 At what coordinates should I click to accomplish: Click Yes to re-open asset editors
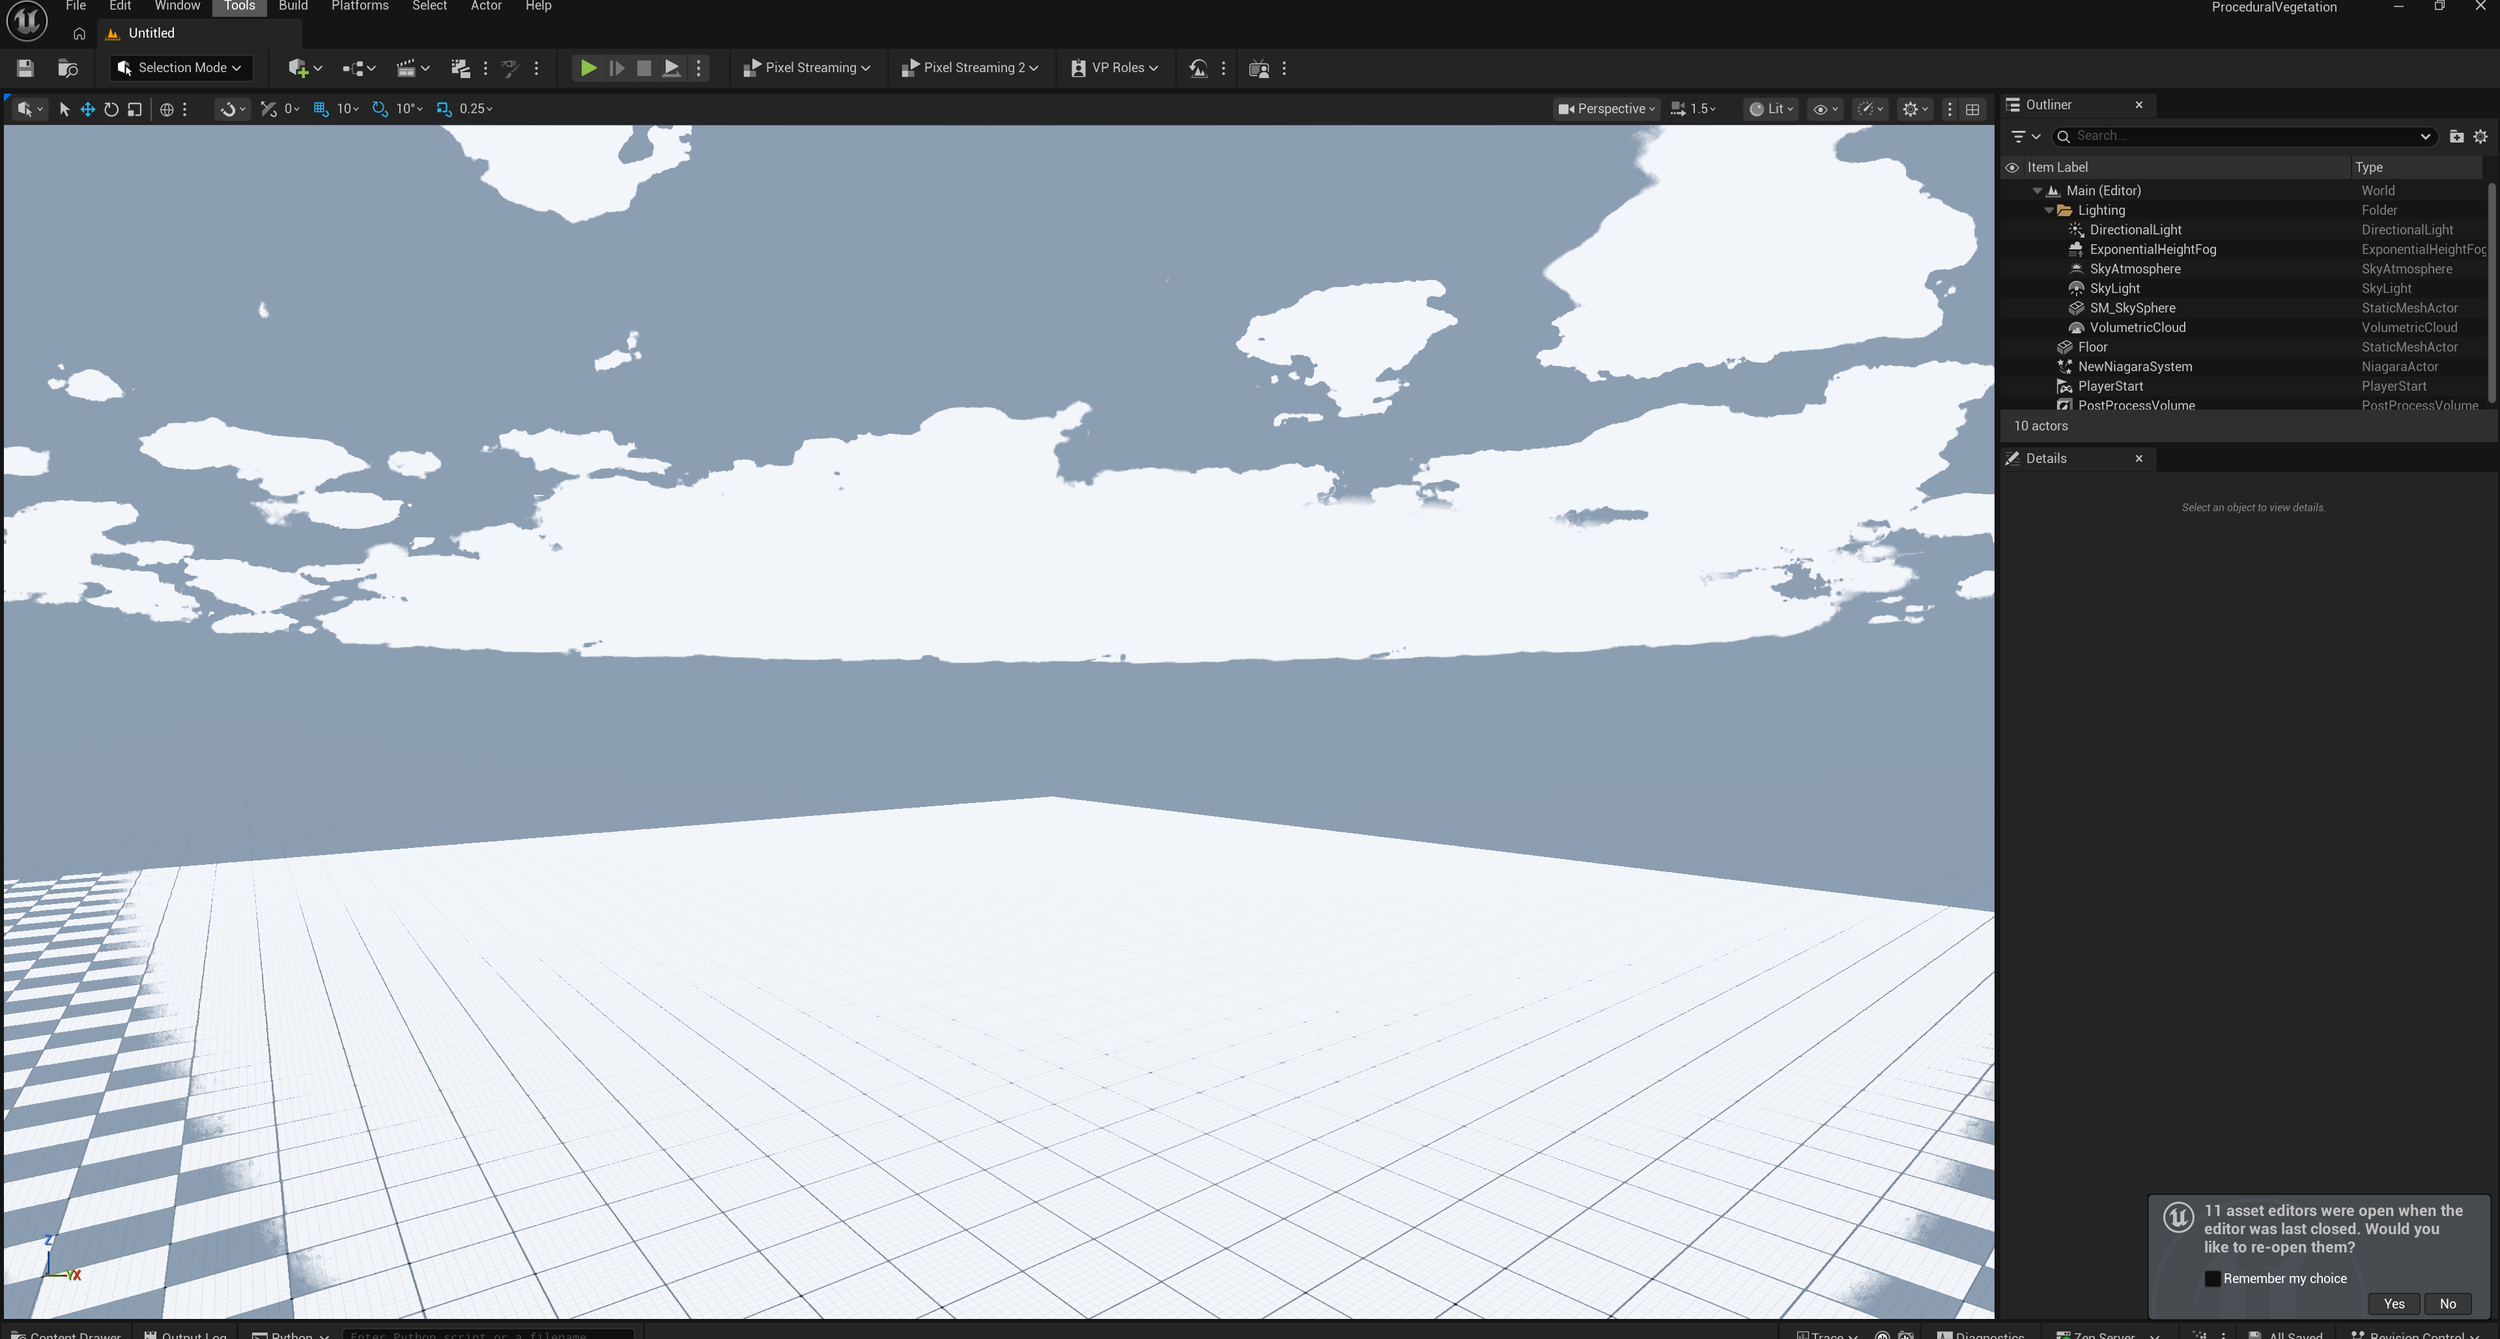2393,1303
